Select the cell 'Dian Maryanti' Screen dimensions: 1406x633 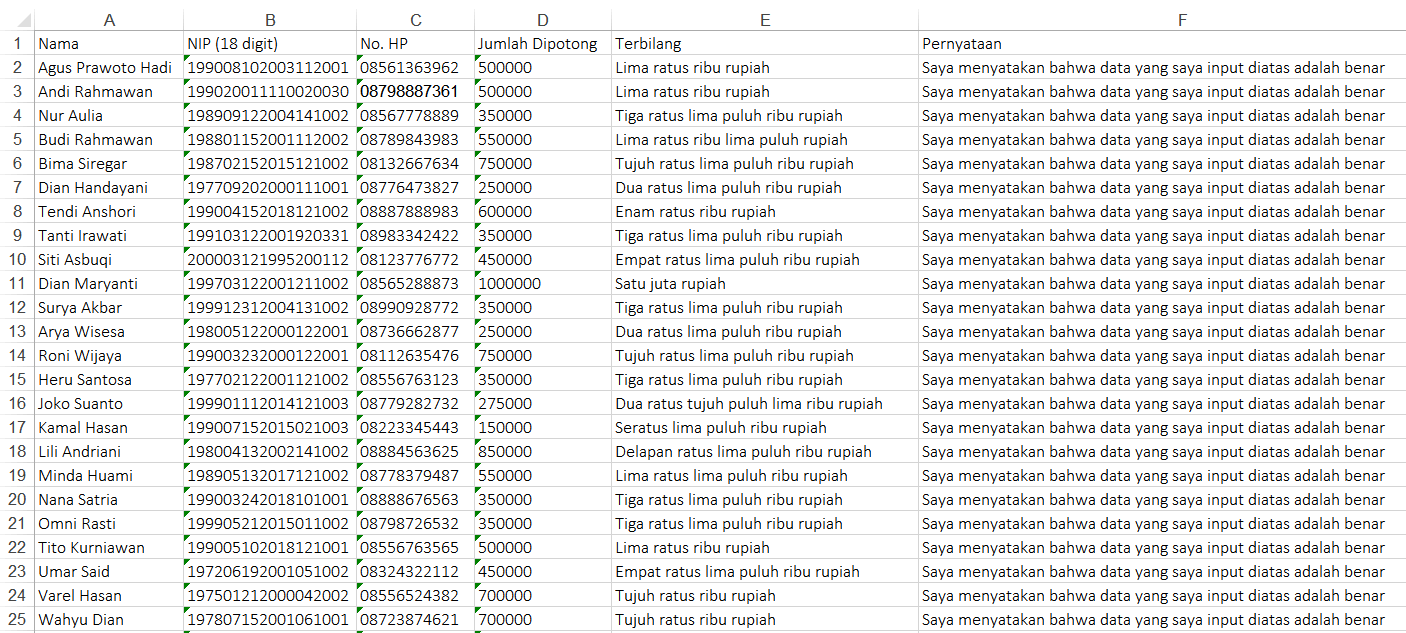109,284
